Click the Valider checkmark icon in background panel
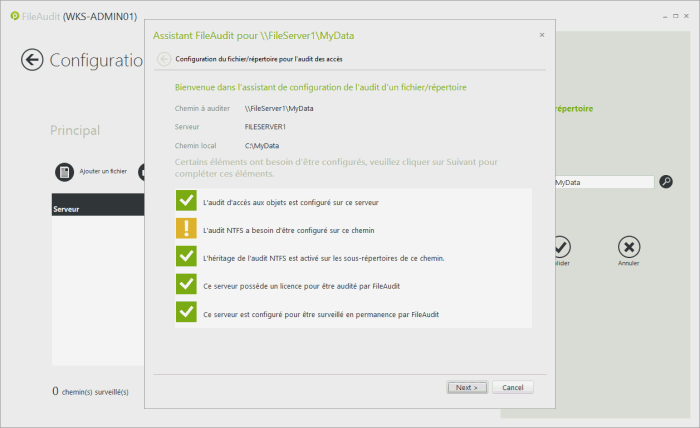 click(x=561, y=247)
